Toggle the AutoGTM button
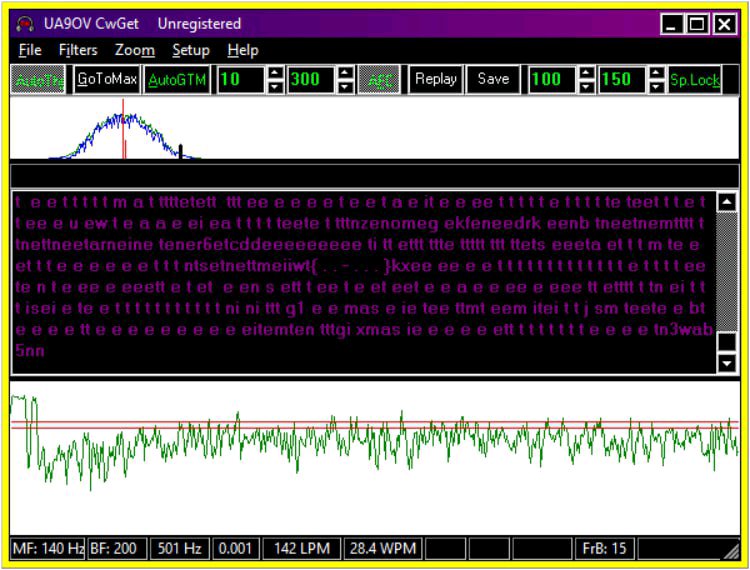Screen dimensions: 750x570 tap(176, 80)
